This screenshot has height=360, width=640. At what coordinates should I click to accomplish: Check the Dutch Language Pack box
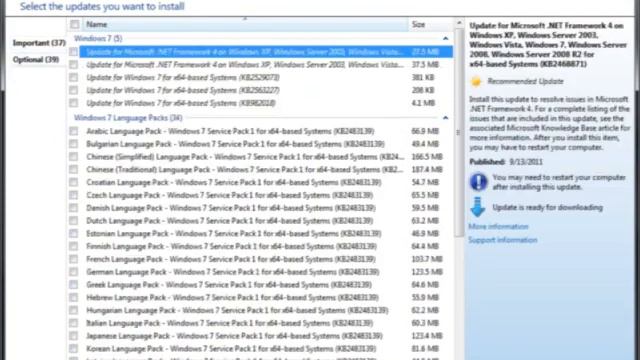(73, 220)
